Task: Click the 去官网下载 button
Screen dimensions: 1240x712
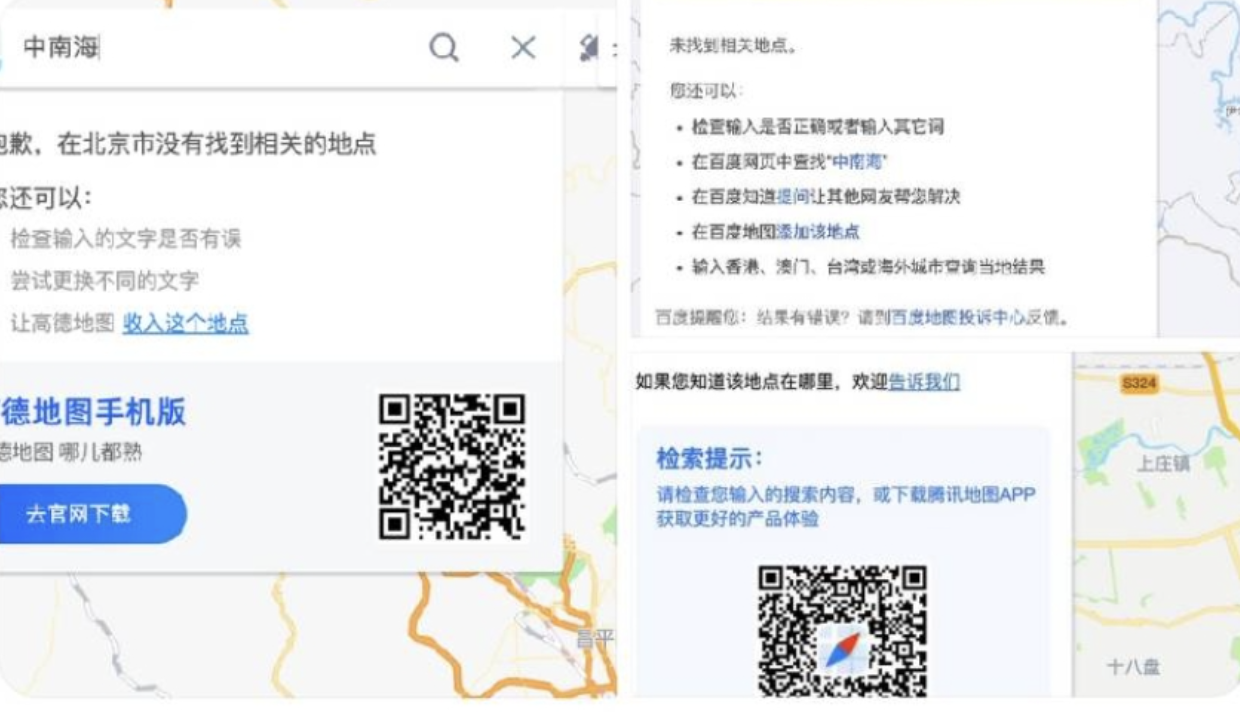Action: point(93,514)
